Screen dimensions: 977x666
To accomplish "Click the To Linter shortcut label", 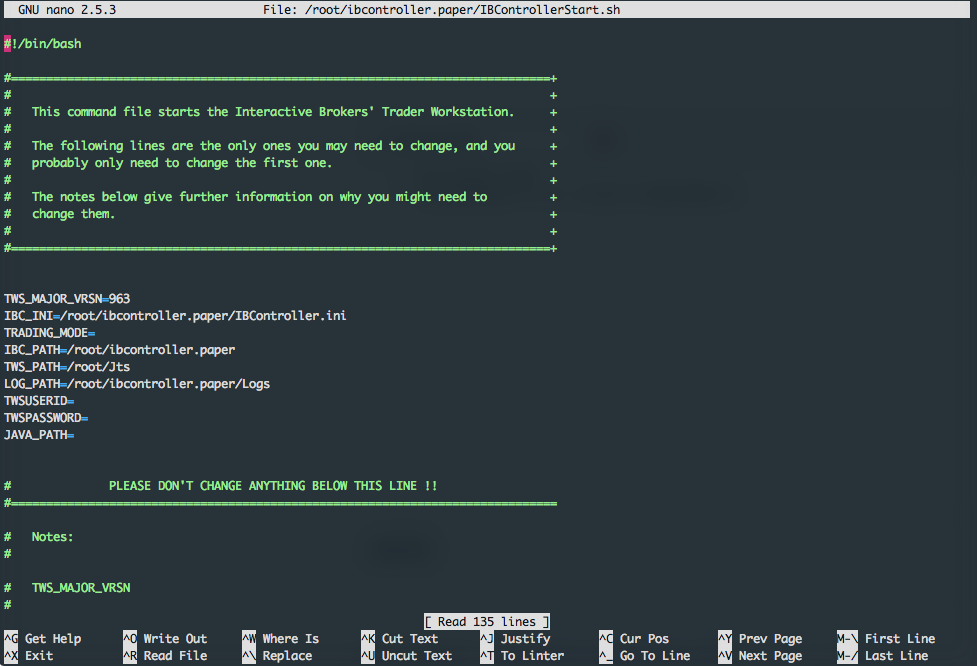I will (532, 655).
